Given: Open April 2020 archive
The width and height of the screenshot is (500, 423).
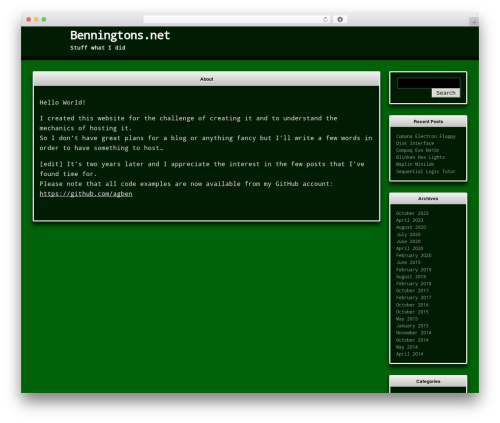Looking at the screenshot, I should tap(409, 248).
